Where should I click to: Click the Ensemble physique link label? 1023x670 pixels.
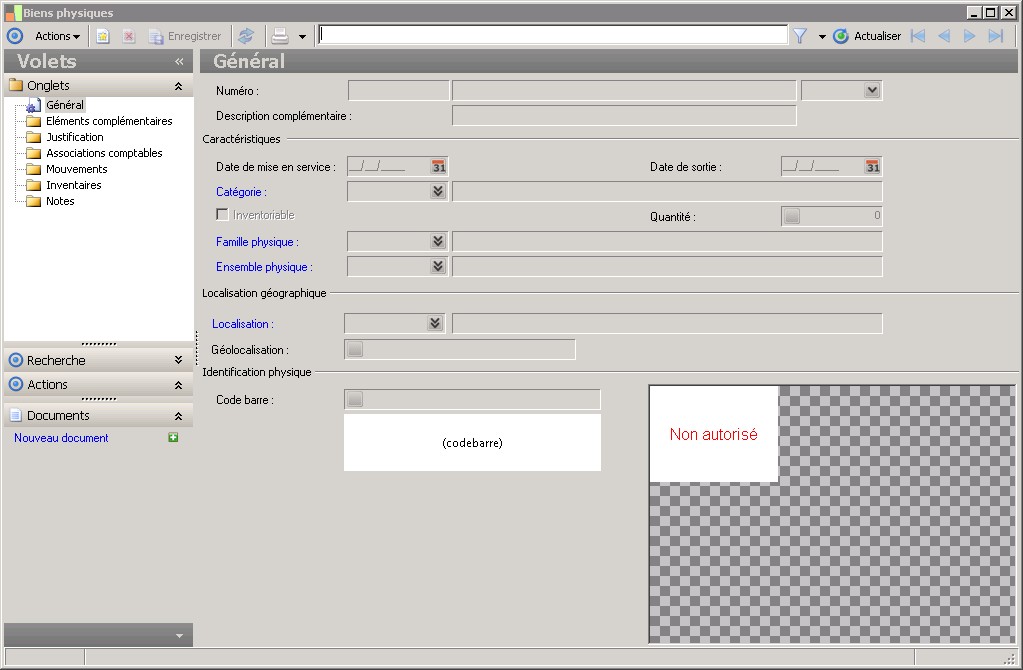[x=264, y=267]
